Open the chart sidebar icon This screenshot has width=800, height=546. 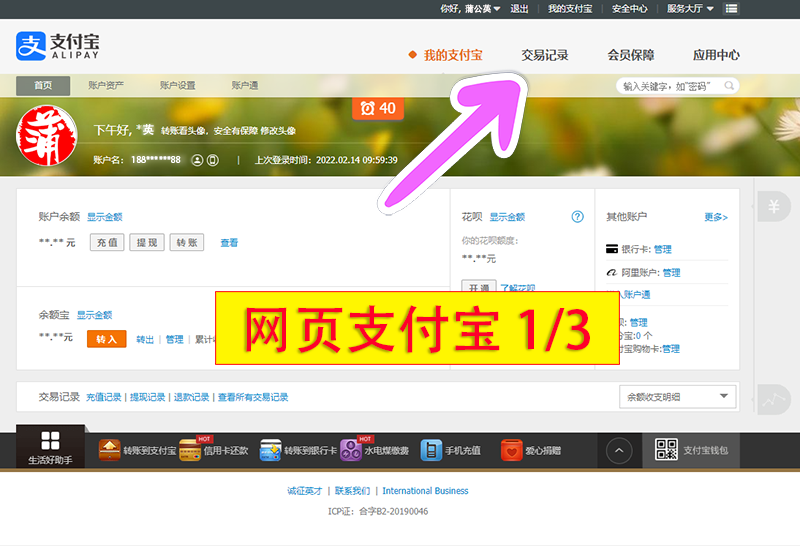[x=774, y=399]
